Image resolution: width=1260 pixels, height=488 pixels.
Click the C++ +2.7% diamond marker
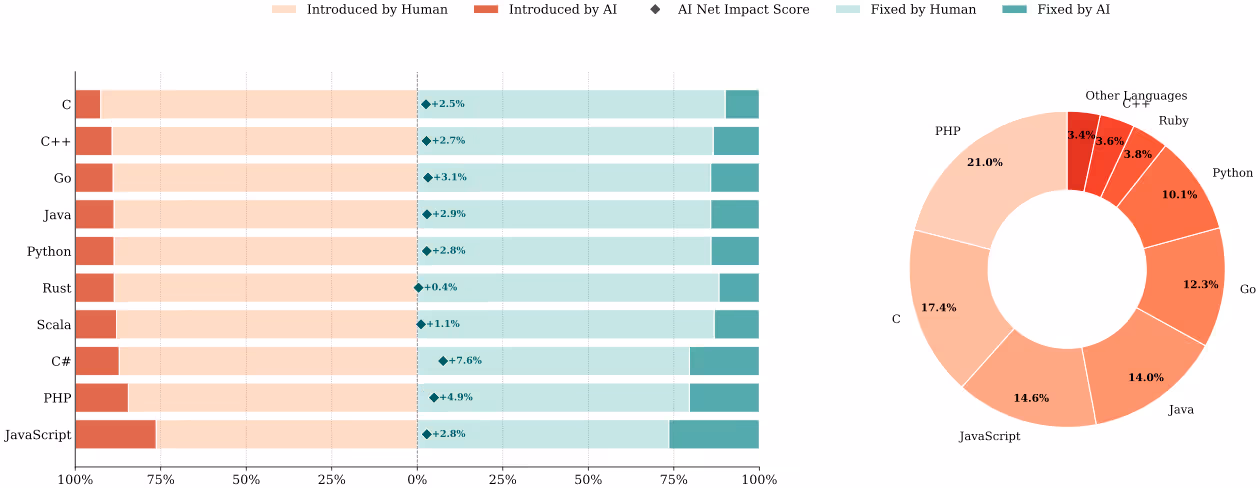[x=426, y=141]
